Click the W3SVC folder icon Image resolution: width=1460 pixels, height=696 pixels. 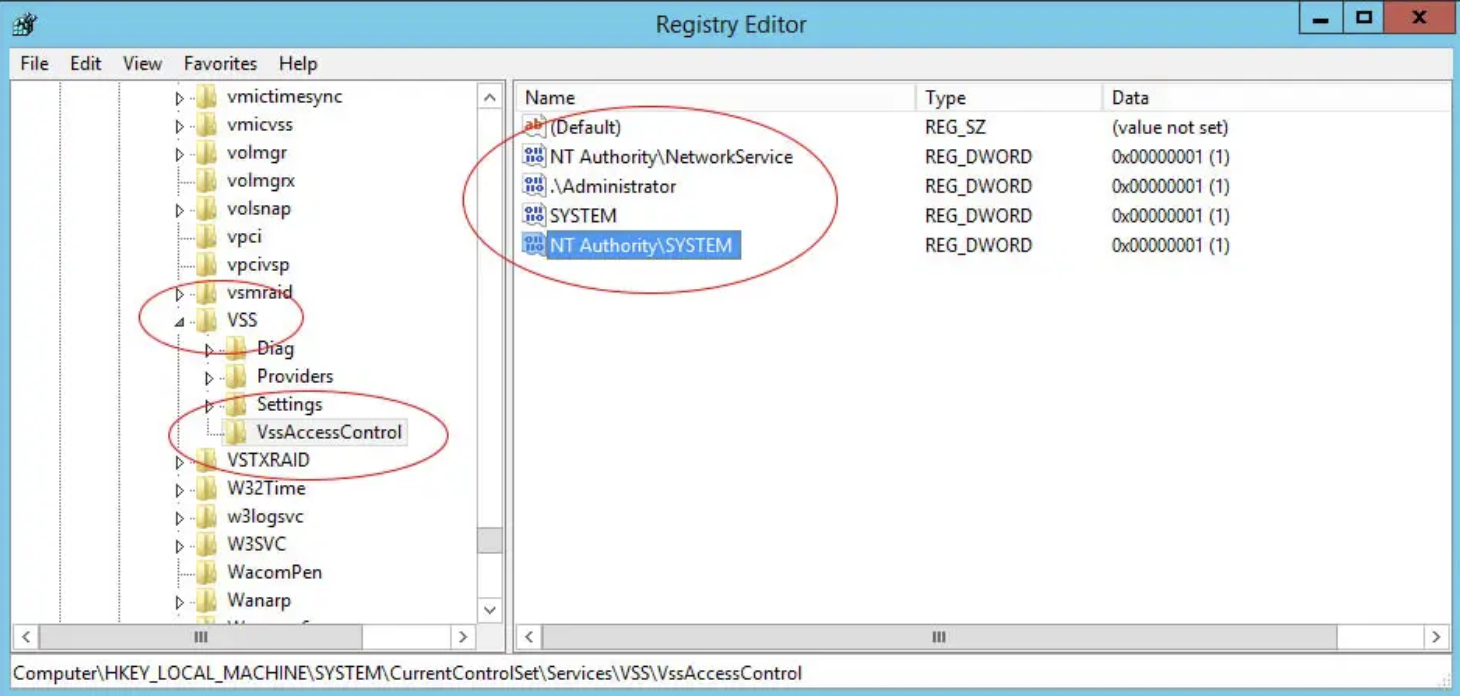207,544
